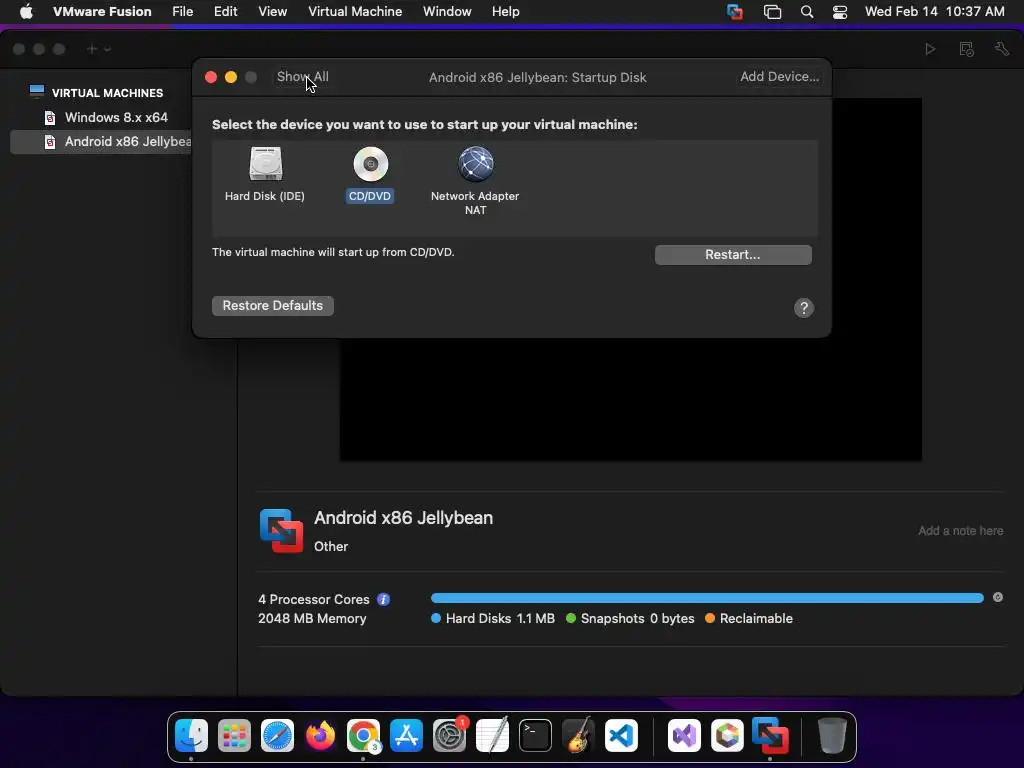Screen dimensions: 1024x768
Task: Open Google Chrome from the Dock
Action: pyautogui.click(x=363, y=736)
